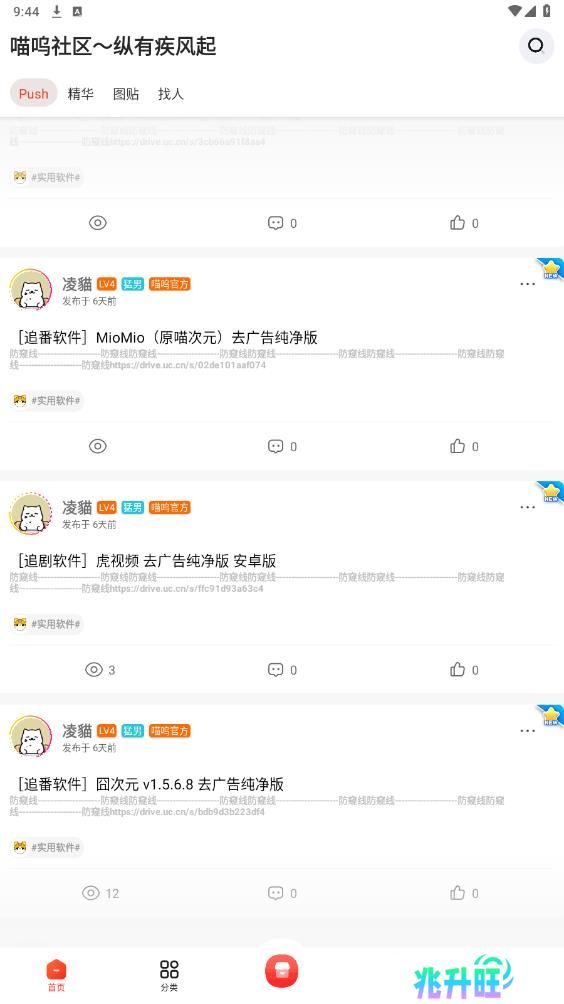
Task: Open comments on the MioMio post
Action: point(275,446)
